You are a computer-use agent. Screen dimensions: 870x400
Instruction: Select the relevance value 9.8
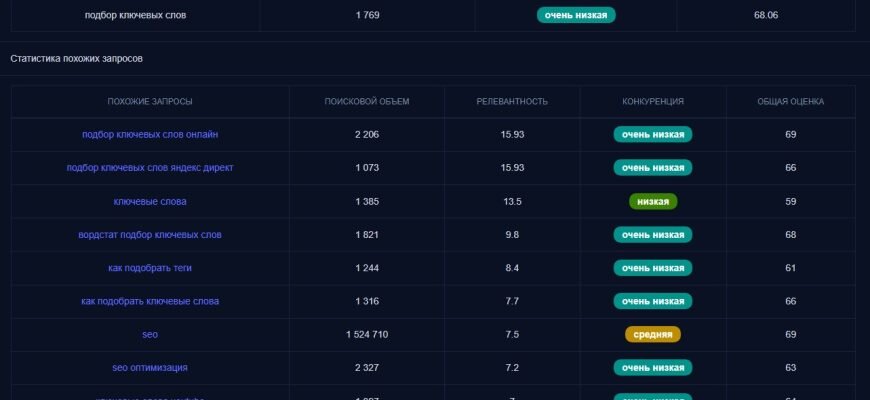[512, 235]
